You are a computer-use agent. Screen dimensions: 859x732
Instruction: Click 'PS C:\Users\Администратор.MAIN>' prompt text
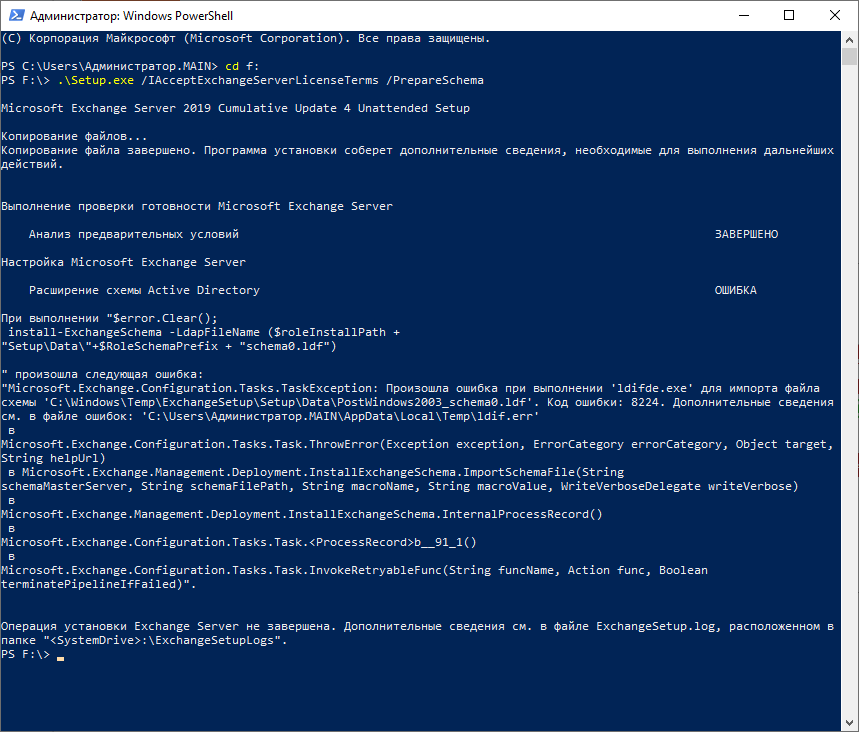pyautogui.click(x=110, y=66)
